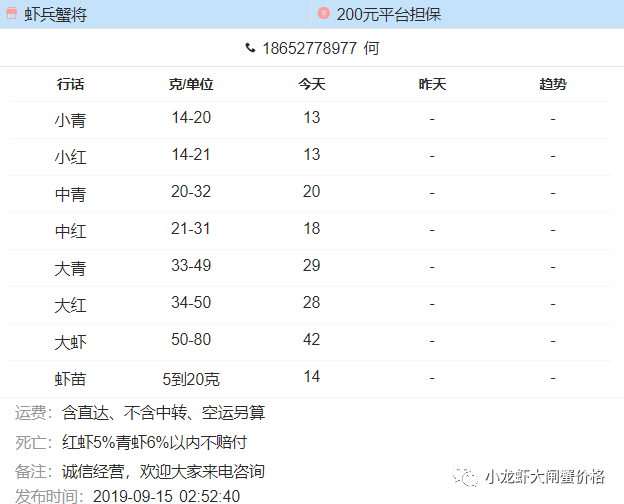This screenshot has width=624, height=504.
Task: Click the 运费 label
Action: click(x=31, y=413)
